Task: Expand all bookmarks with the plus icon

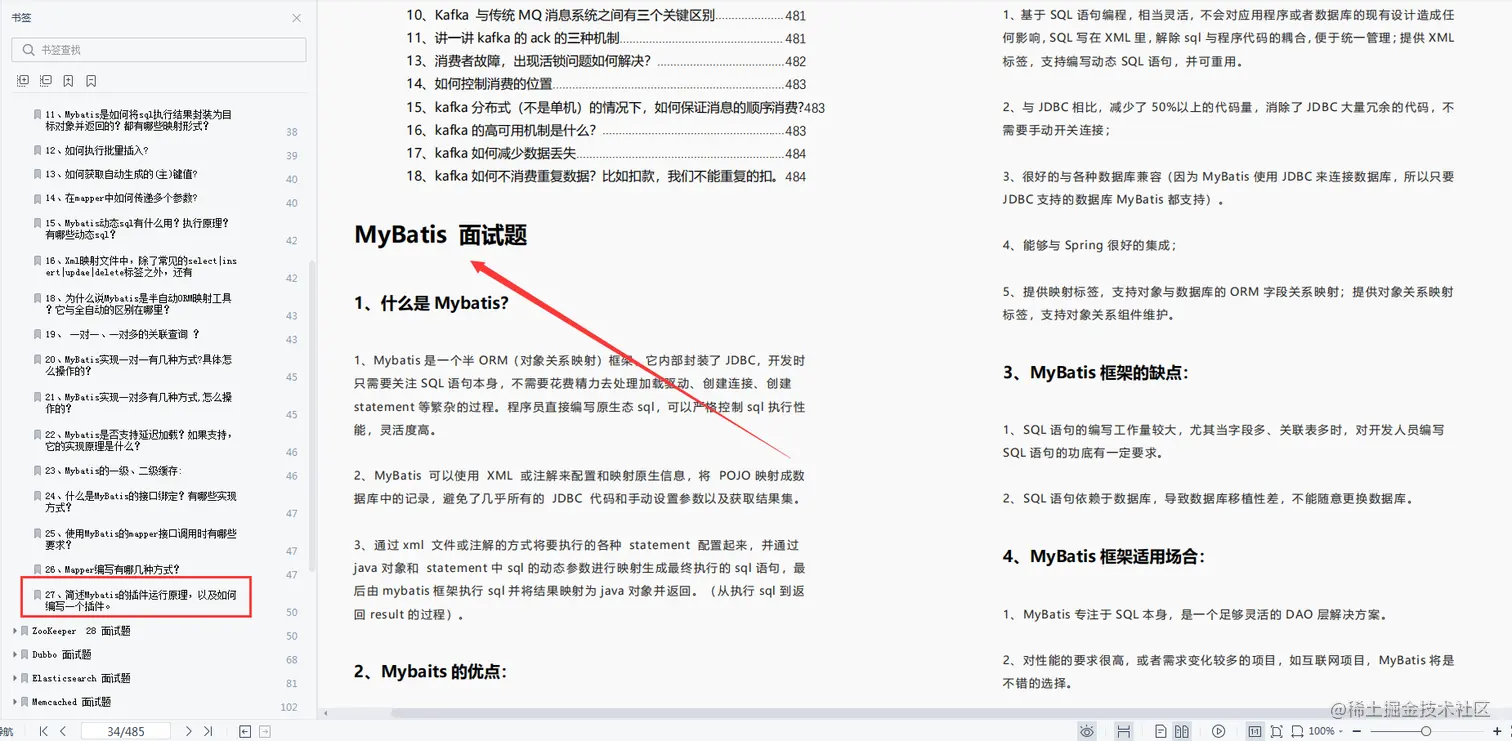Action: click(23, 80)
